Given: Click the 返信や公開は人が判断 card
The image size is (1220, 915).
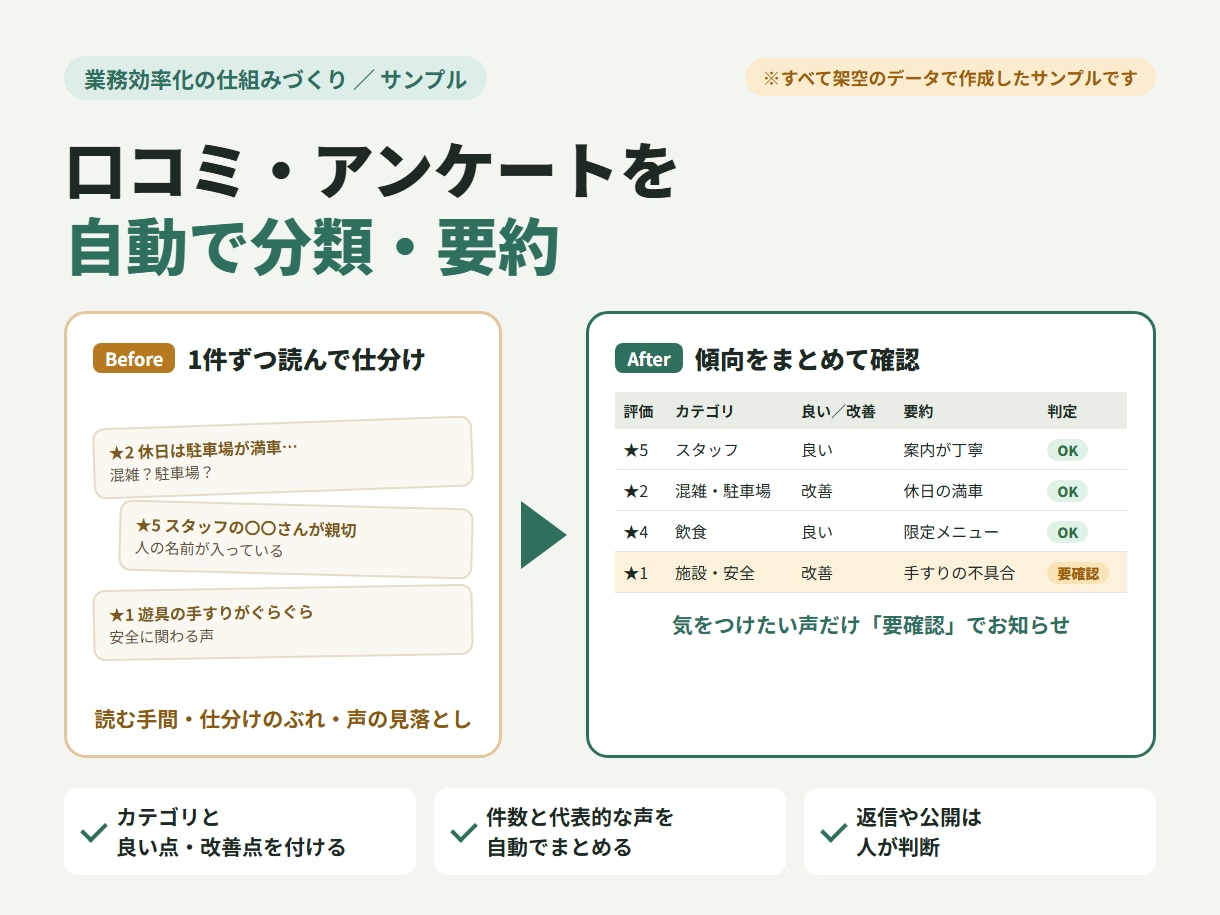Looking at the screenshot, I should (x=980, y=832).
